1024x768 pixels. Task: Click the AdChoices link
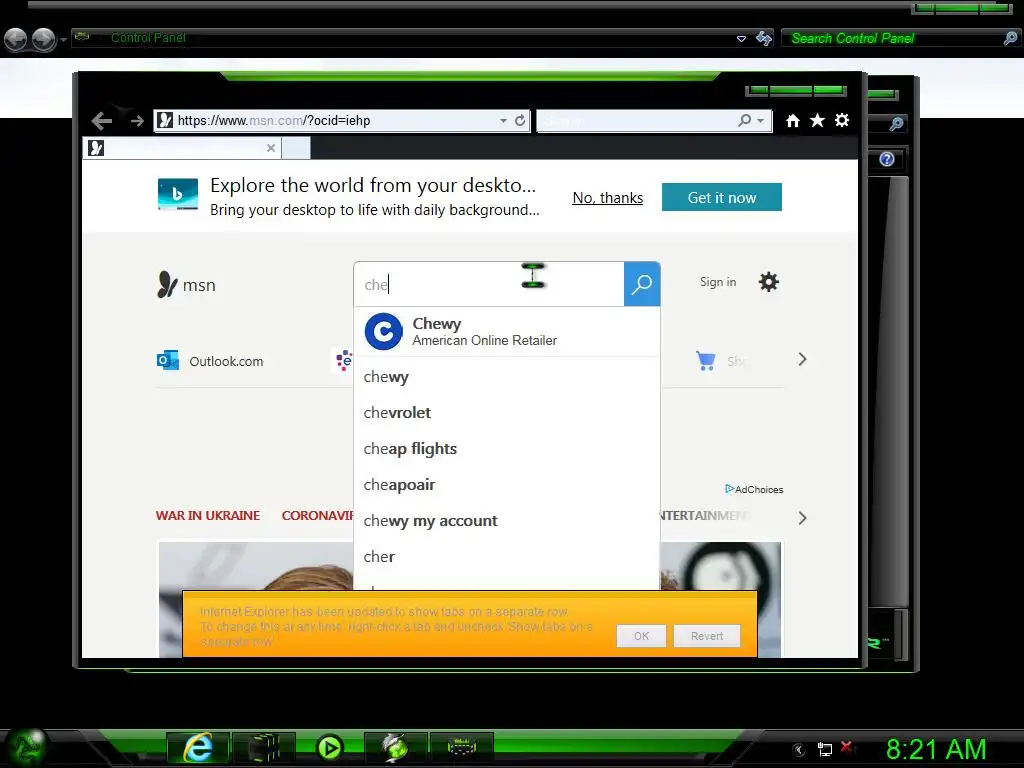(754, 489)
